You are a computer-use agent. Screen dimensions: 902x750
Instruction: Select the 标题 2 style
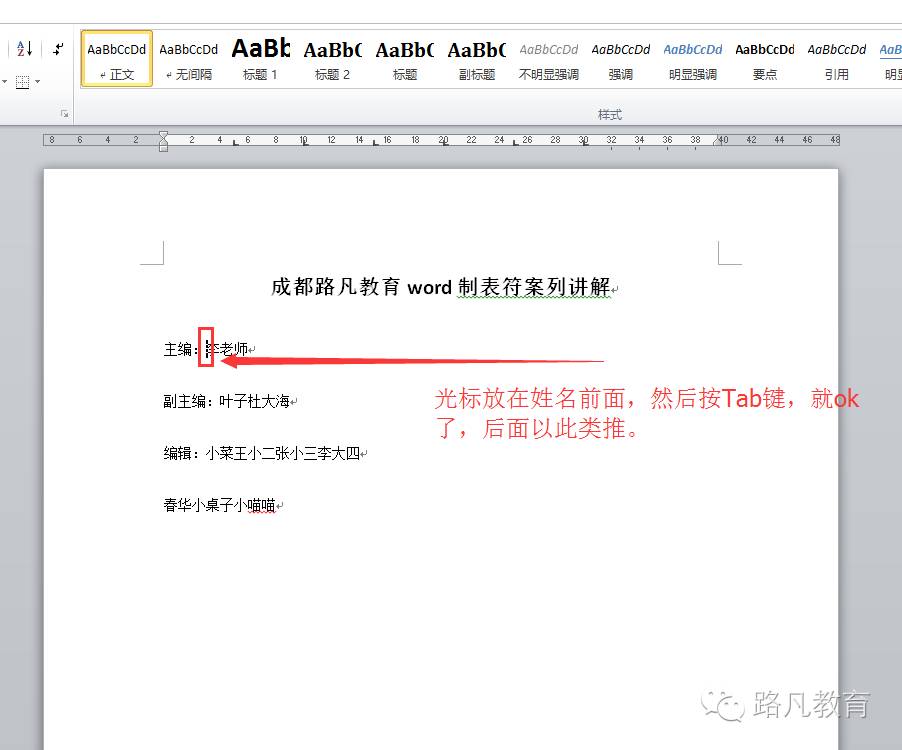(x=333, y=58)
